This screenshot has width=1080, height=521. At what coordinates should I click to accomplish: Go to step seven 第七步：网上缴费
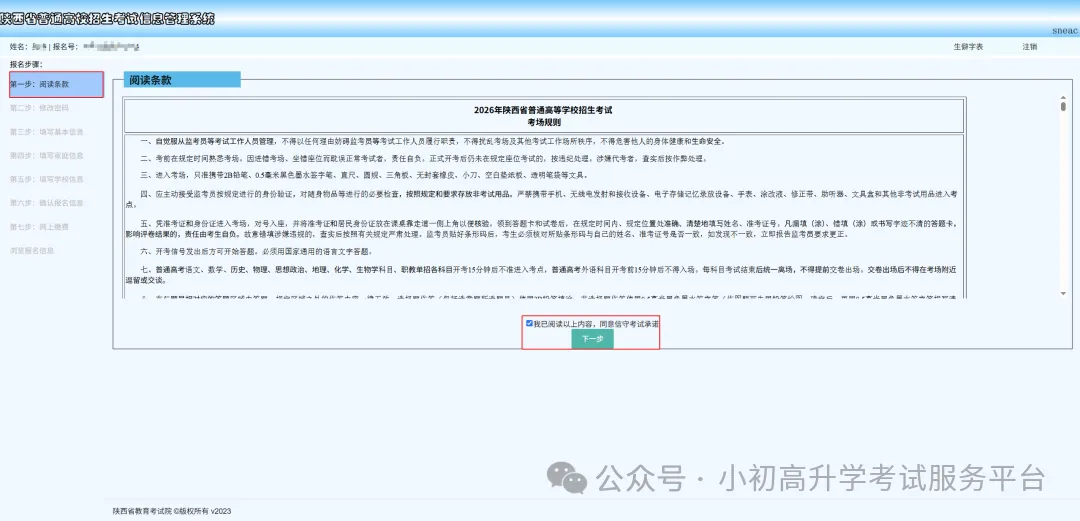click(x=39, y=227)
